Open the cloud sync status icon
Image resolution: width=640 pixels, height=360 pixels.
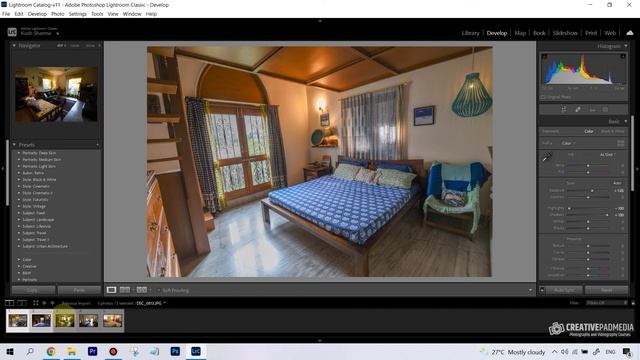click(630, 33)
